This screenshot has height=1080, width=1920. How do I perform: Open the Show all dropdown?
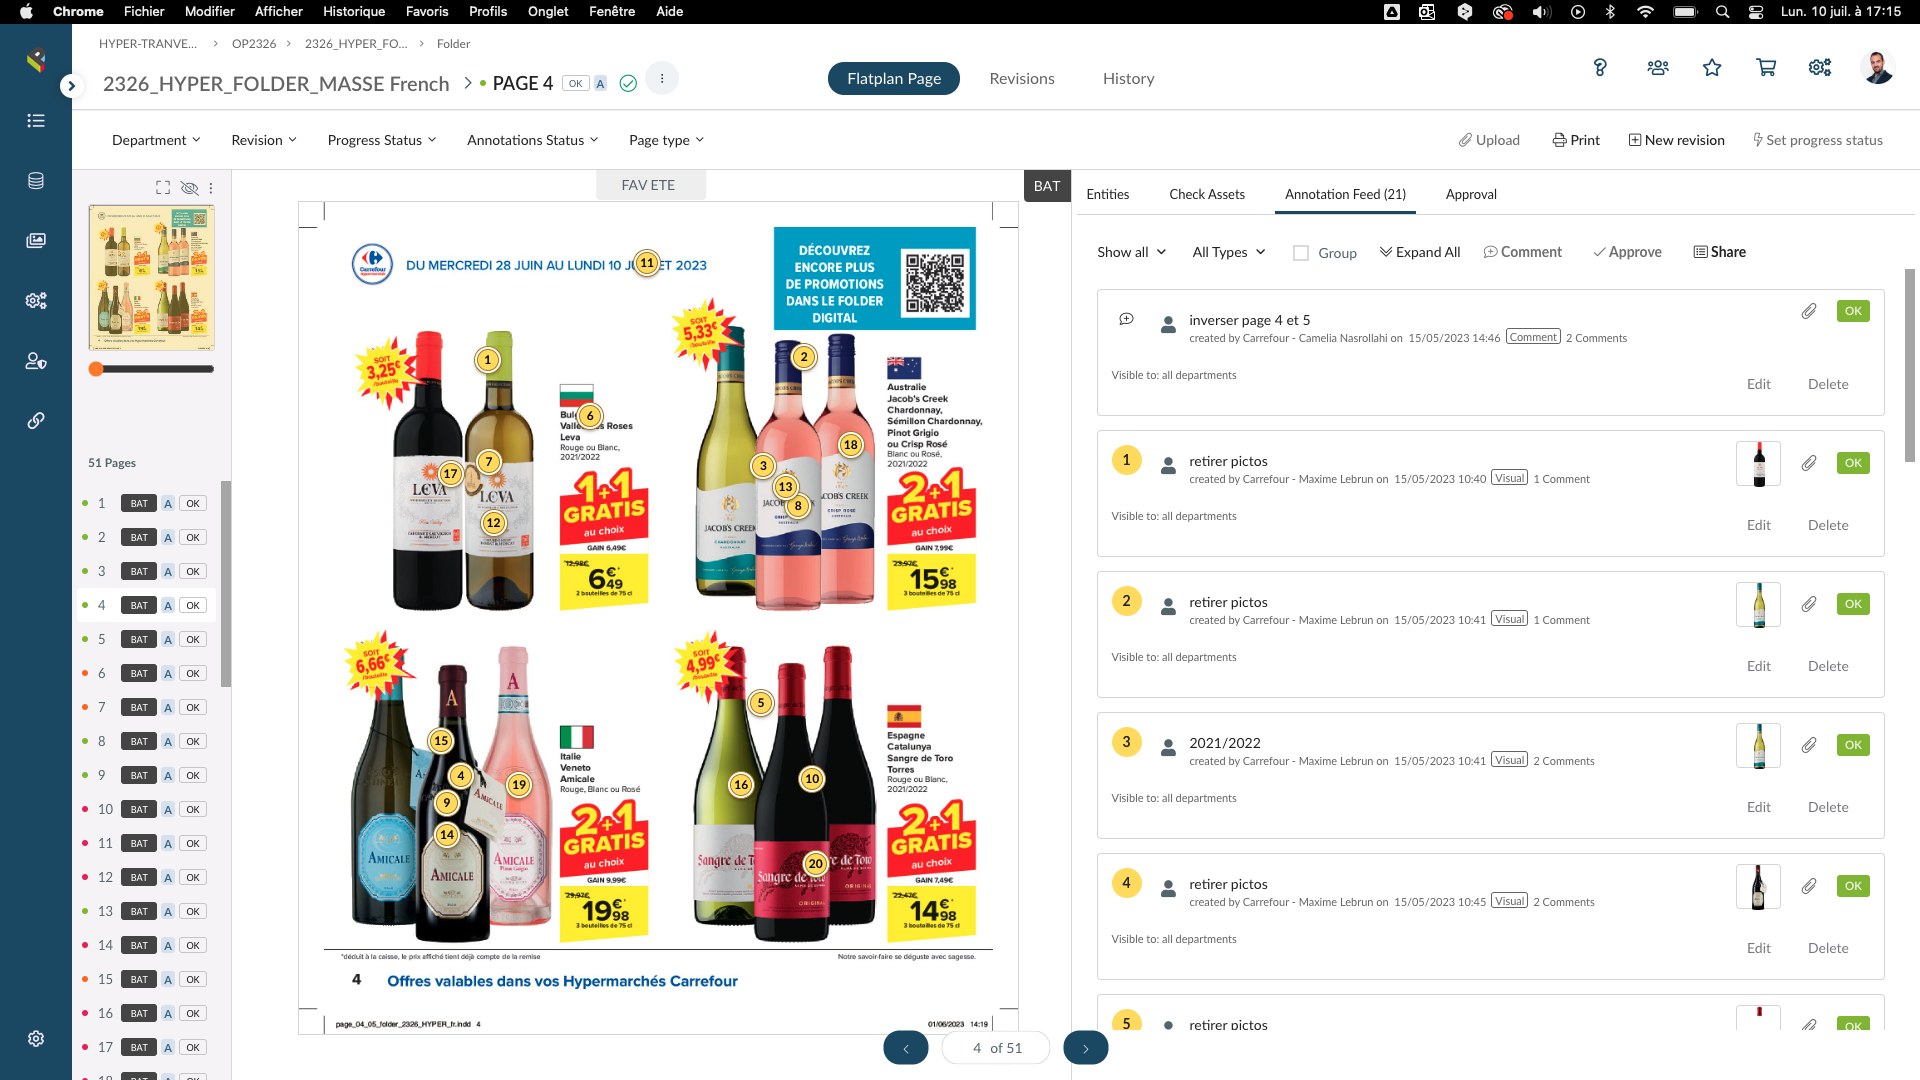[x=1131, y=252]
